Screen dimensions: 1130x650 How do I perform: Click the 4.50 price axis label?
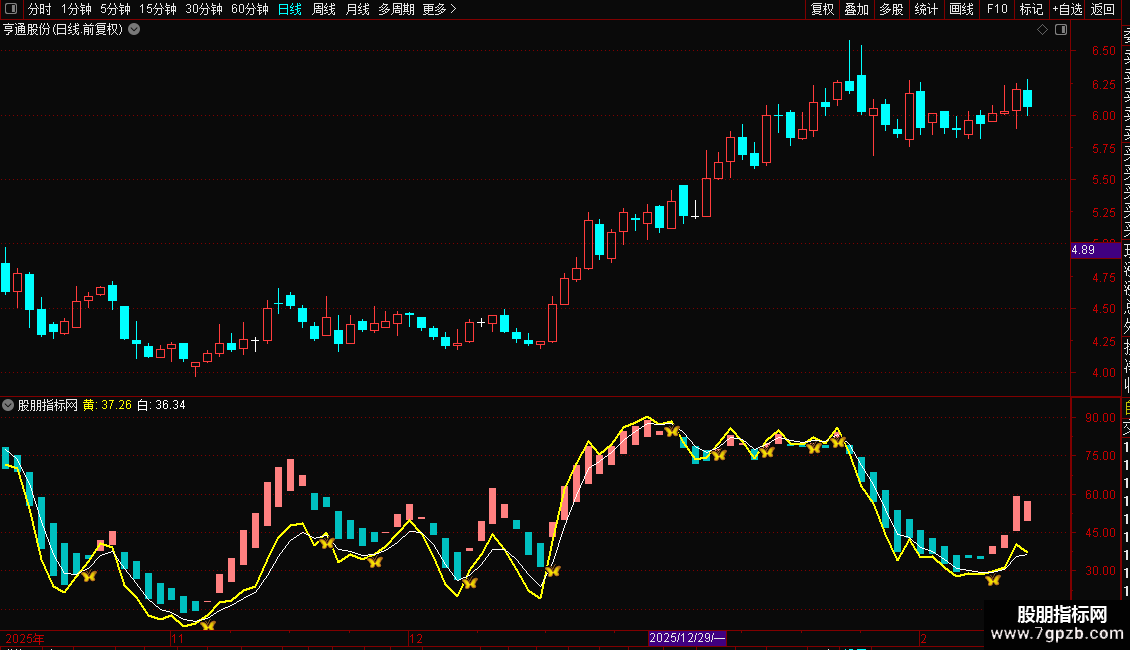tap(1103, 309)
